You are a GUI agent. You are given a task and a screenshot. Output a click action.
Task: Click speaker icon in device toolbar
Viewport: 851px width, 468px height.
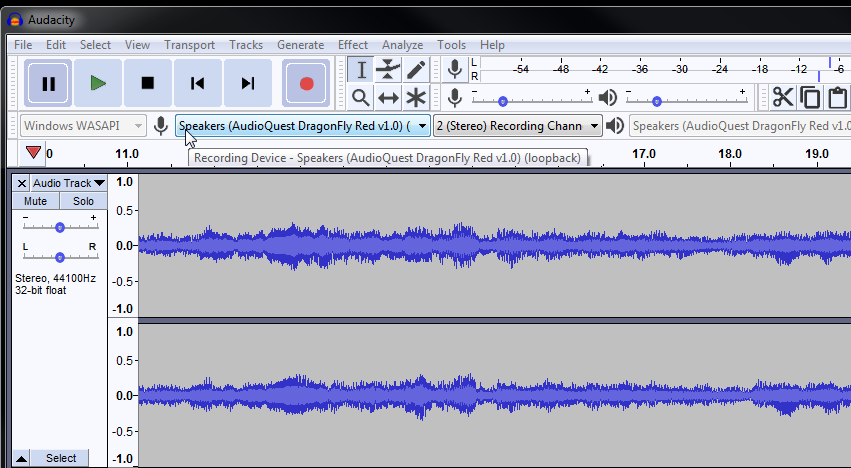[x=614, y=126]
